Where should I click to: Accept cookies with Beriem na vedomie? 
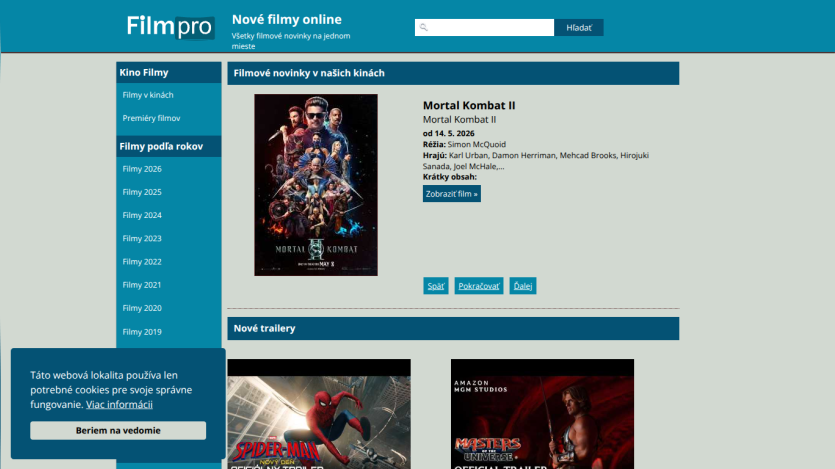tap(118, 431)
